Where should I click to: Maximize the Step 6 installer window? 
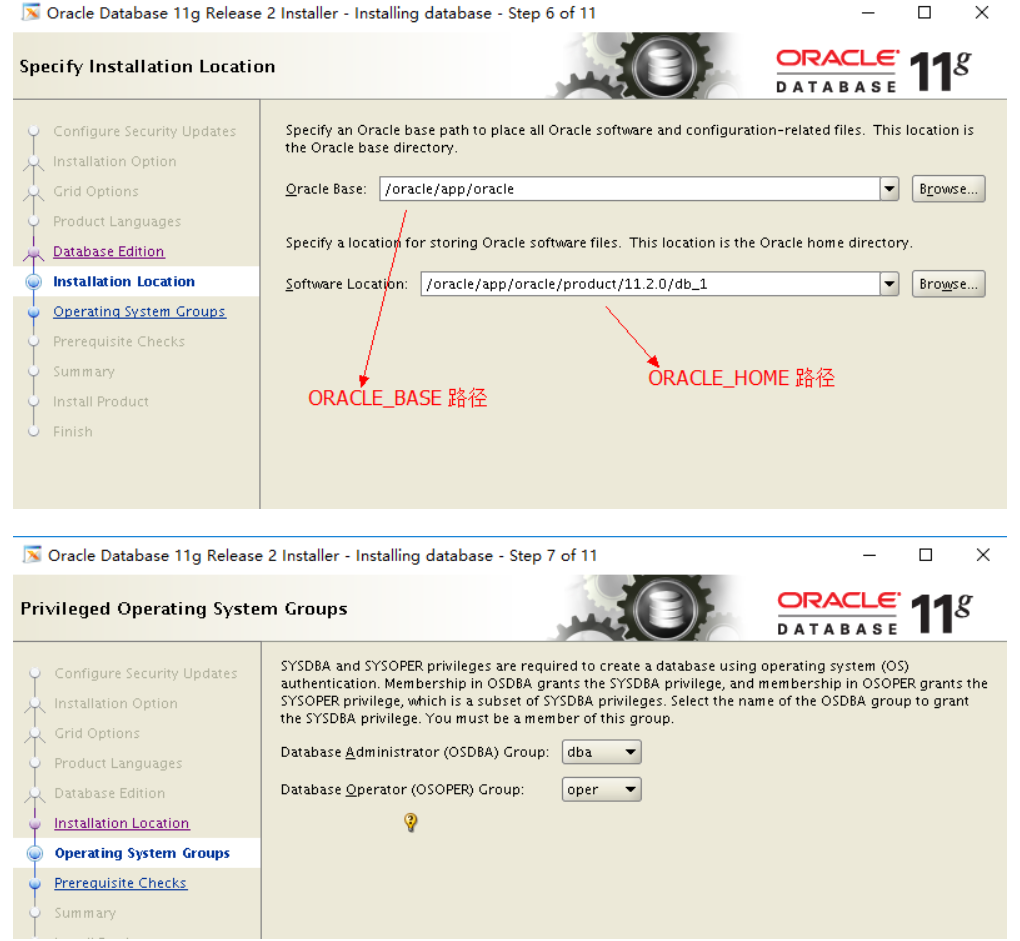coord(924,12)
